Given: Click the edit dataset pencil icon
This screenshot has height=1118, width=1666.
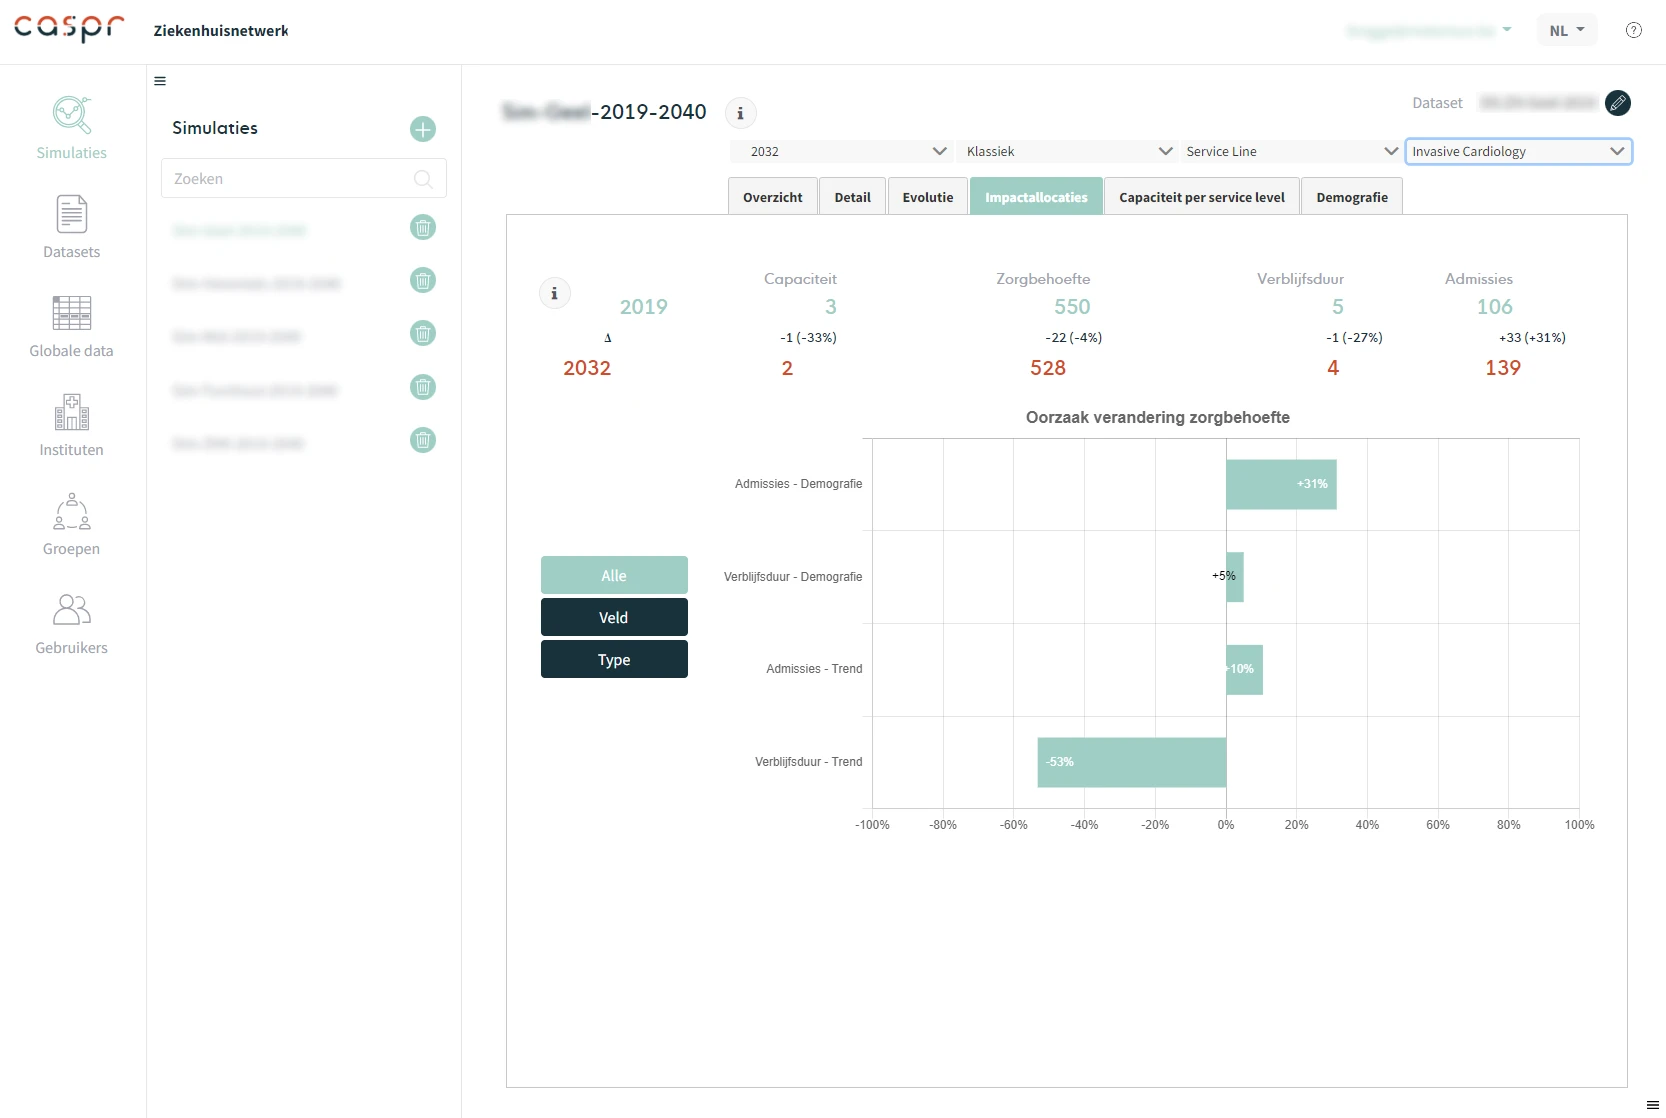Looking at the screenshot, I should (1617, 103).
